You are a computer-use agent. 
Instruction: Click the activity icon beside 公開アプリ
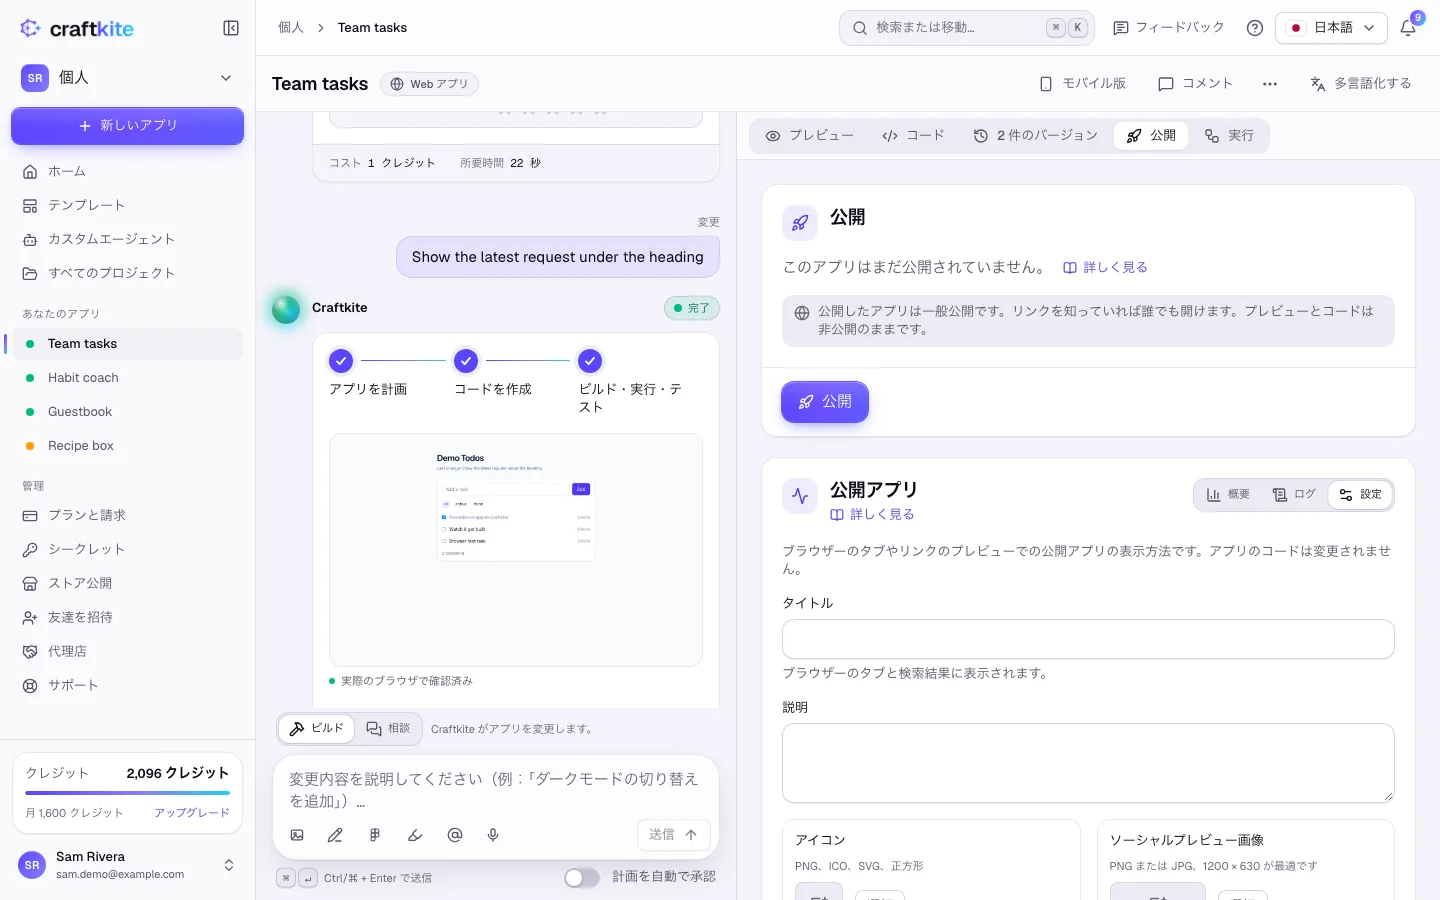(x=800, y=496)
